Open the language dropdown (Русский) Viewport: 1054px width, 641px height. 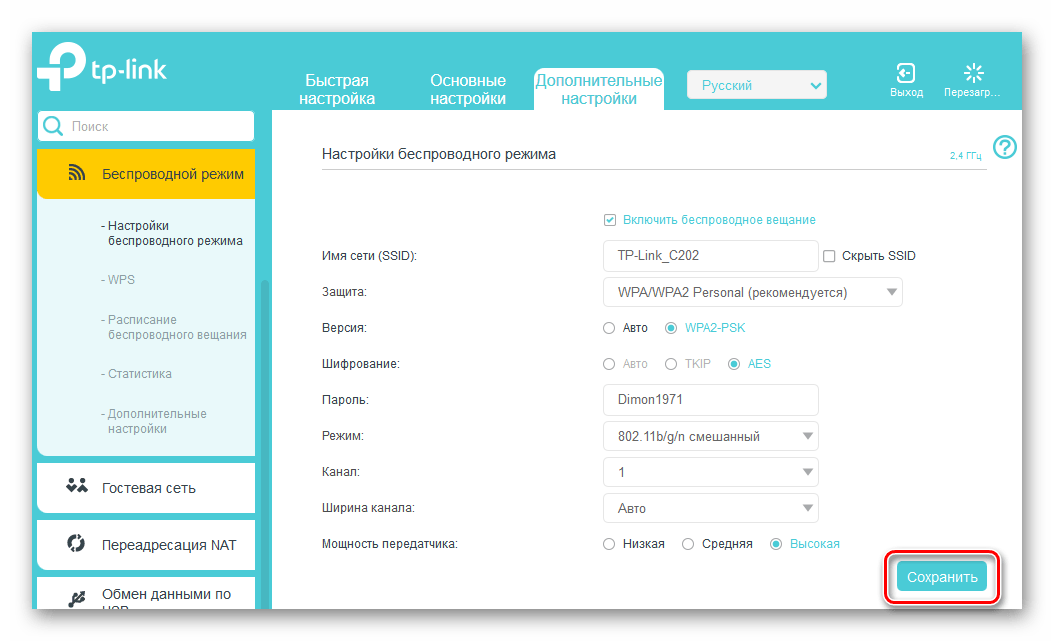point(756,86)
